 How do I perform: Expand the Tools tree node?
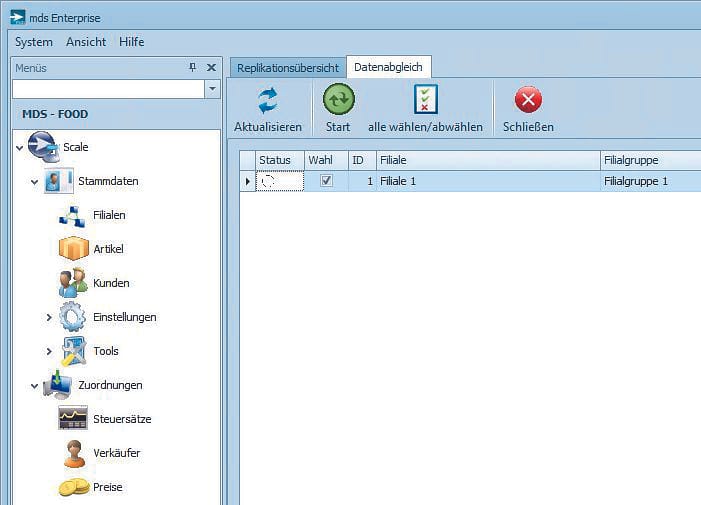[49, 352]
